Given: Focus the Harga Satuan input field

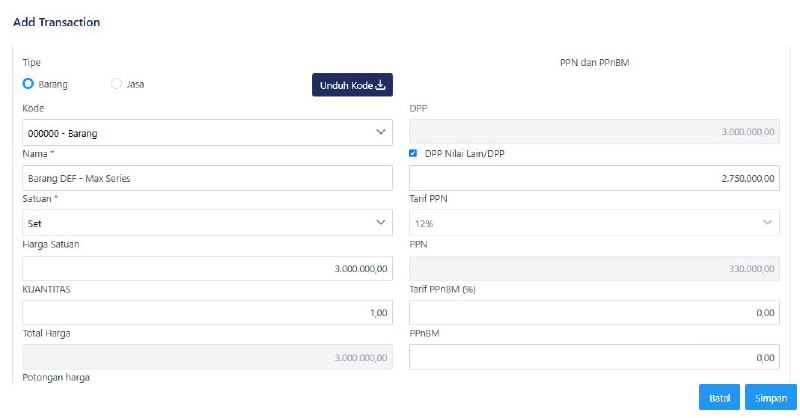Looking at the screenshot, I should click(x=206, y=269).
